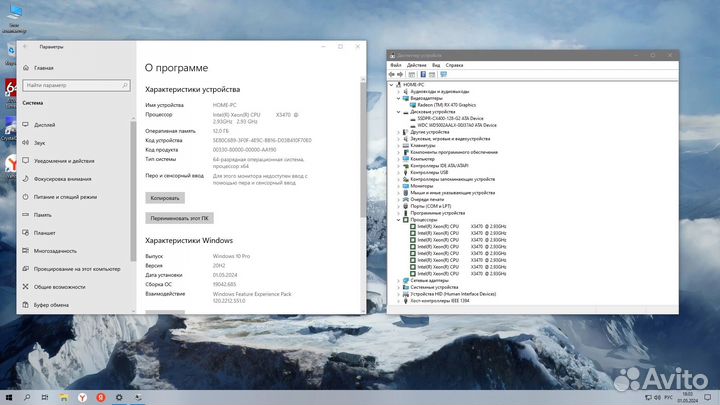
Task: Click О программе page vertical scrollbar
Action: point(363,149)
